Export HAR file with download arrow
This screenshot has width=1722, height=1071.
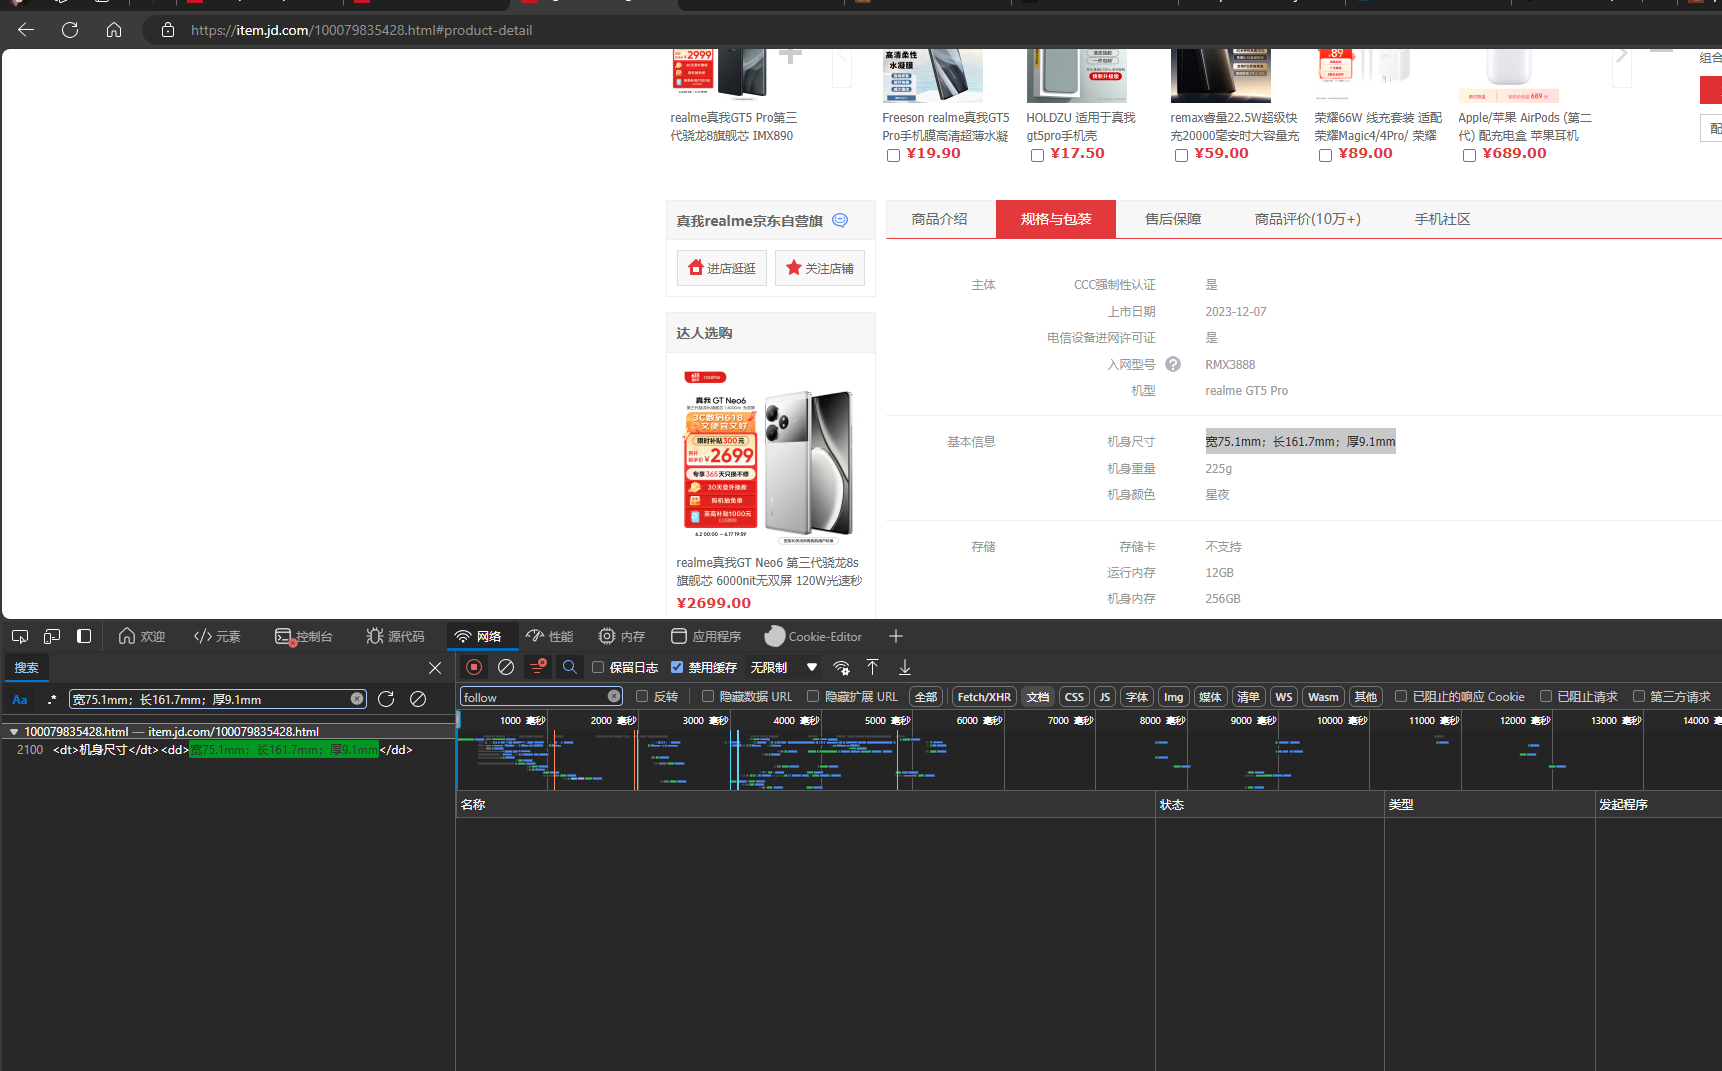point(904,667)
